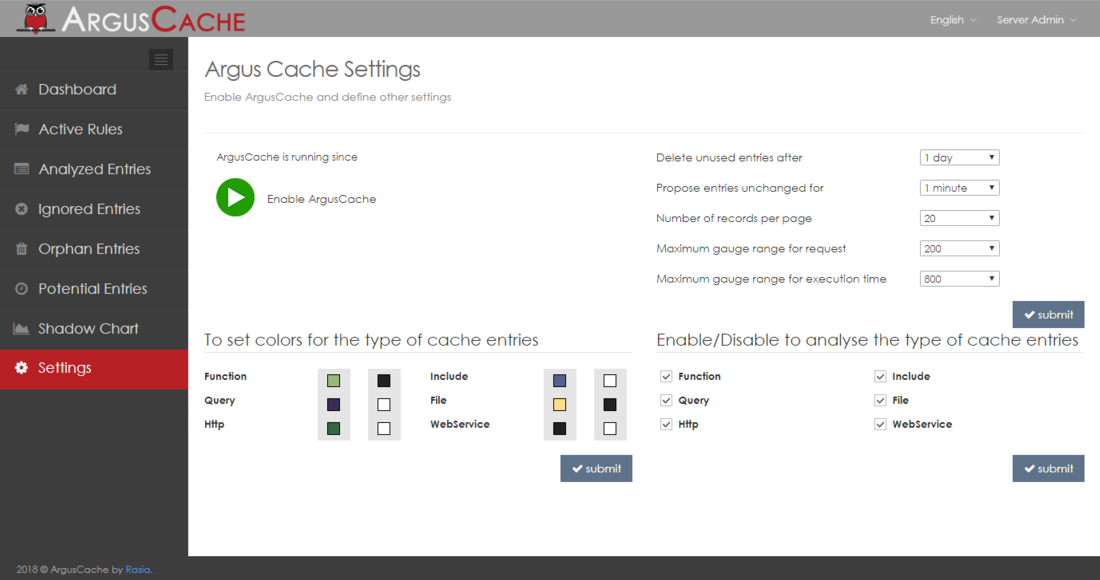Open the Rasia link in footer
Viewport: 1100px width, 580px height.
point(138,569)
